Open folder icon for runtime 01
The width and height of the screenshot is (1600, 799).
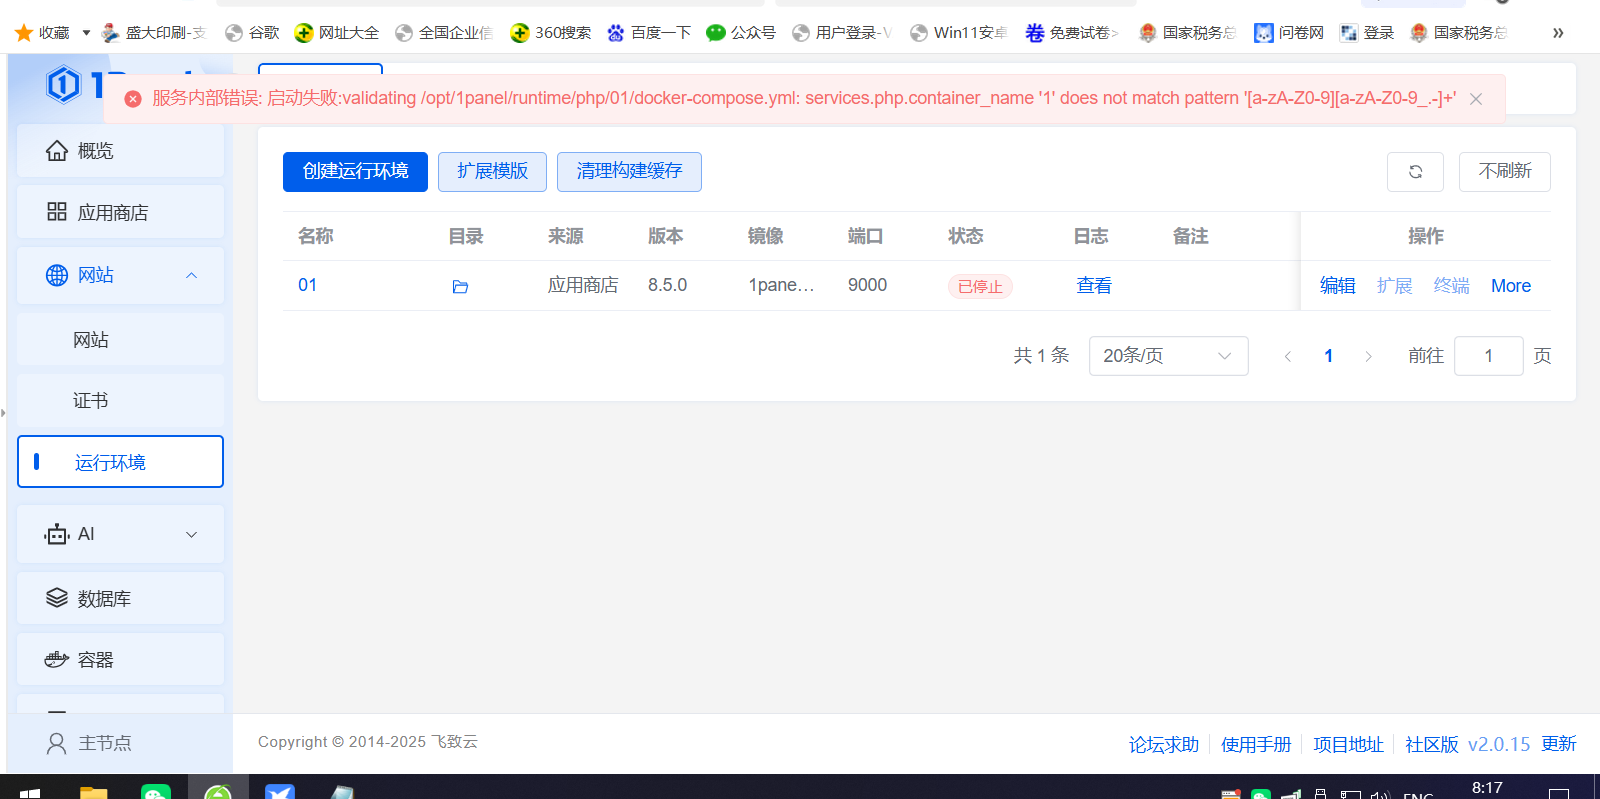tap(460, 287)
